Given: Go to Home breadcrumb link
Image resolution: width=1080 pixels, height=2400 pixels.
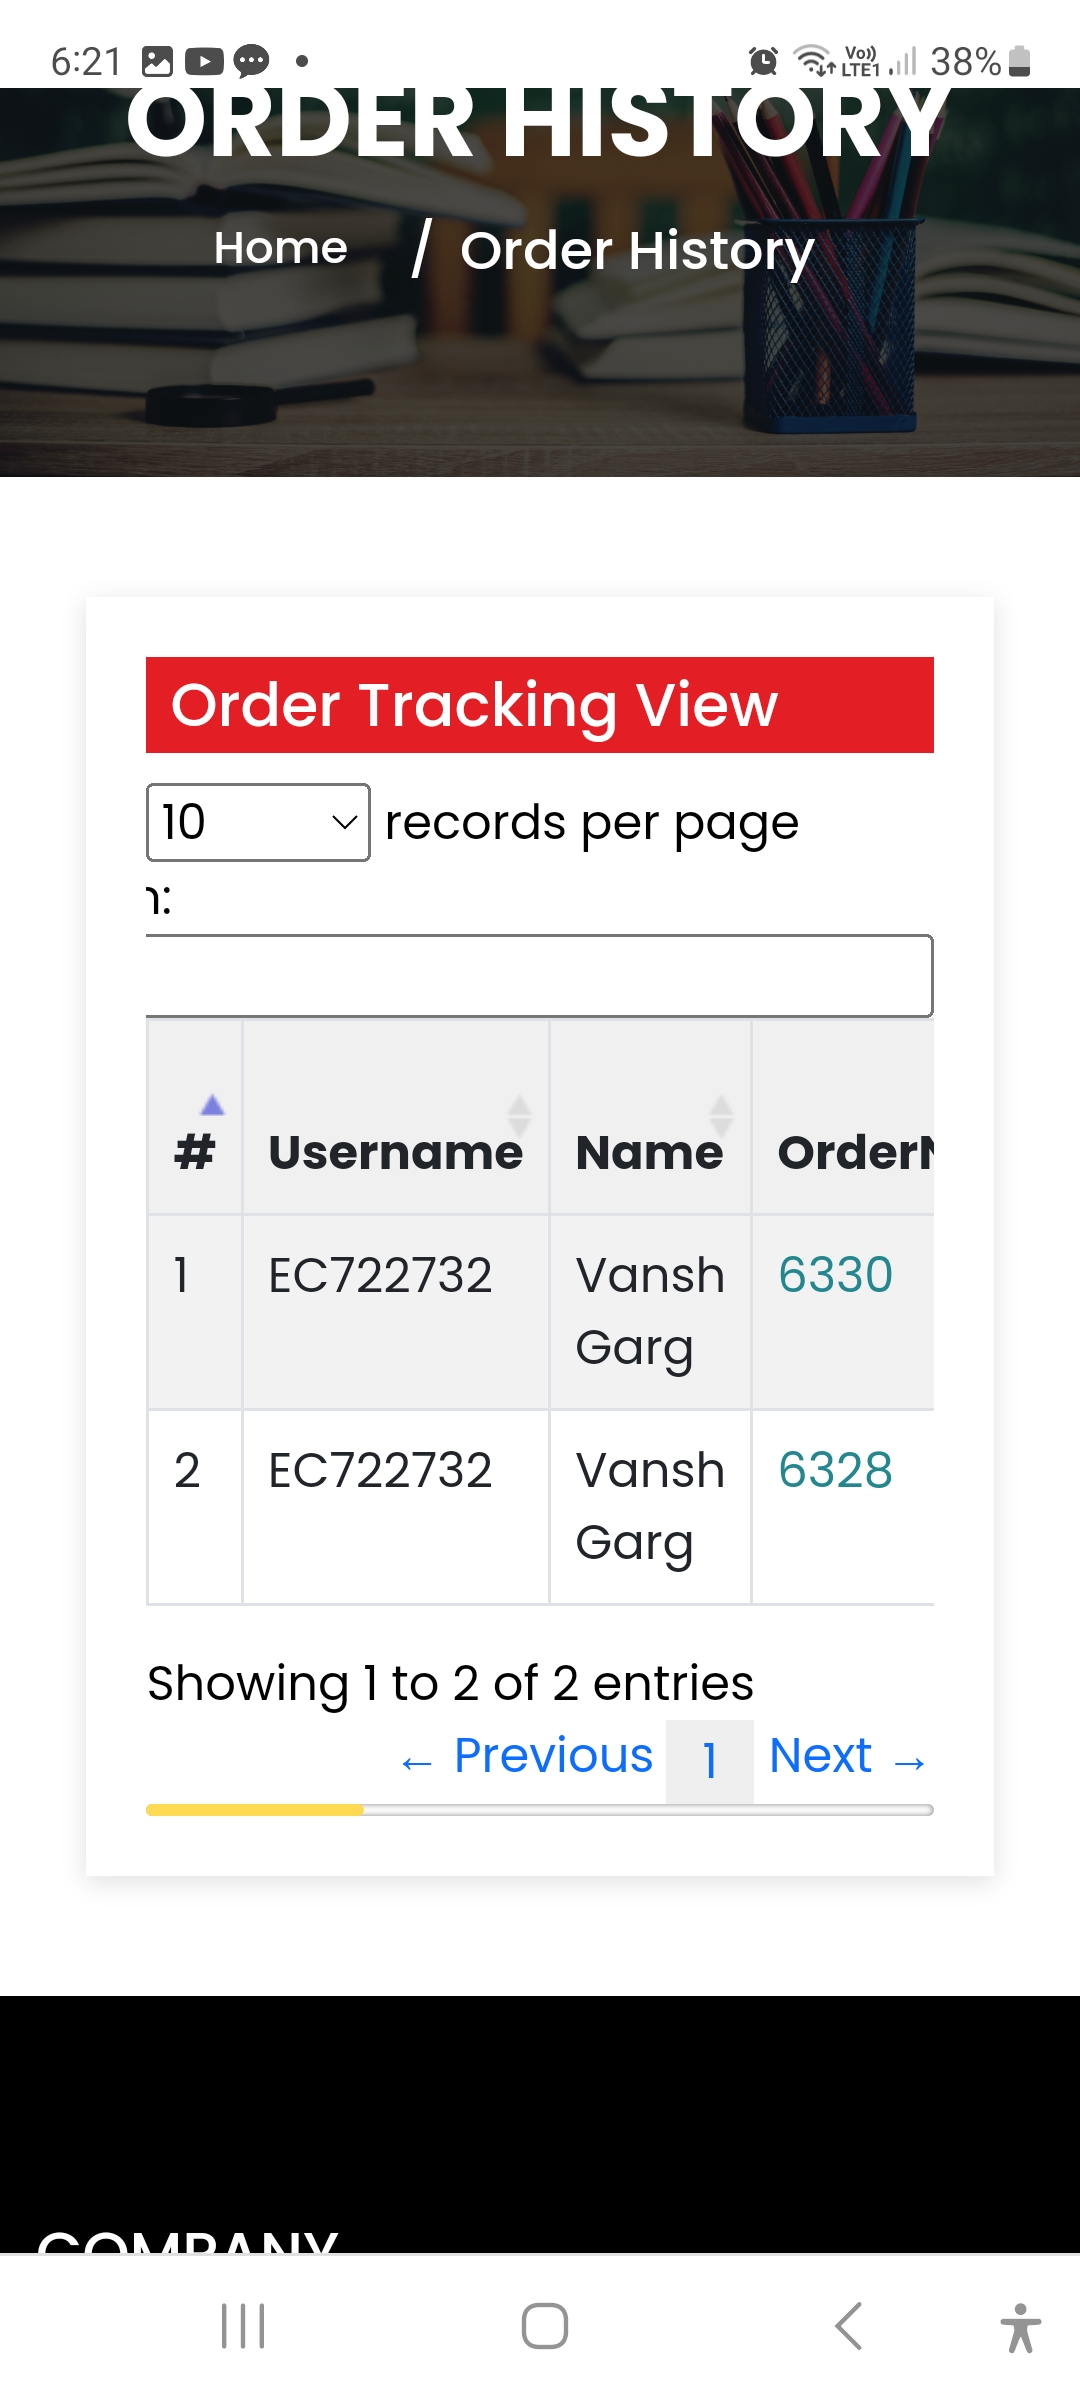Looking at the screenshot, I should pos(281,248).
